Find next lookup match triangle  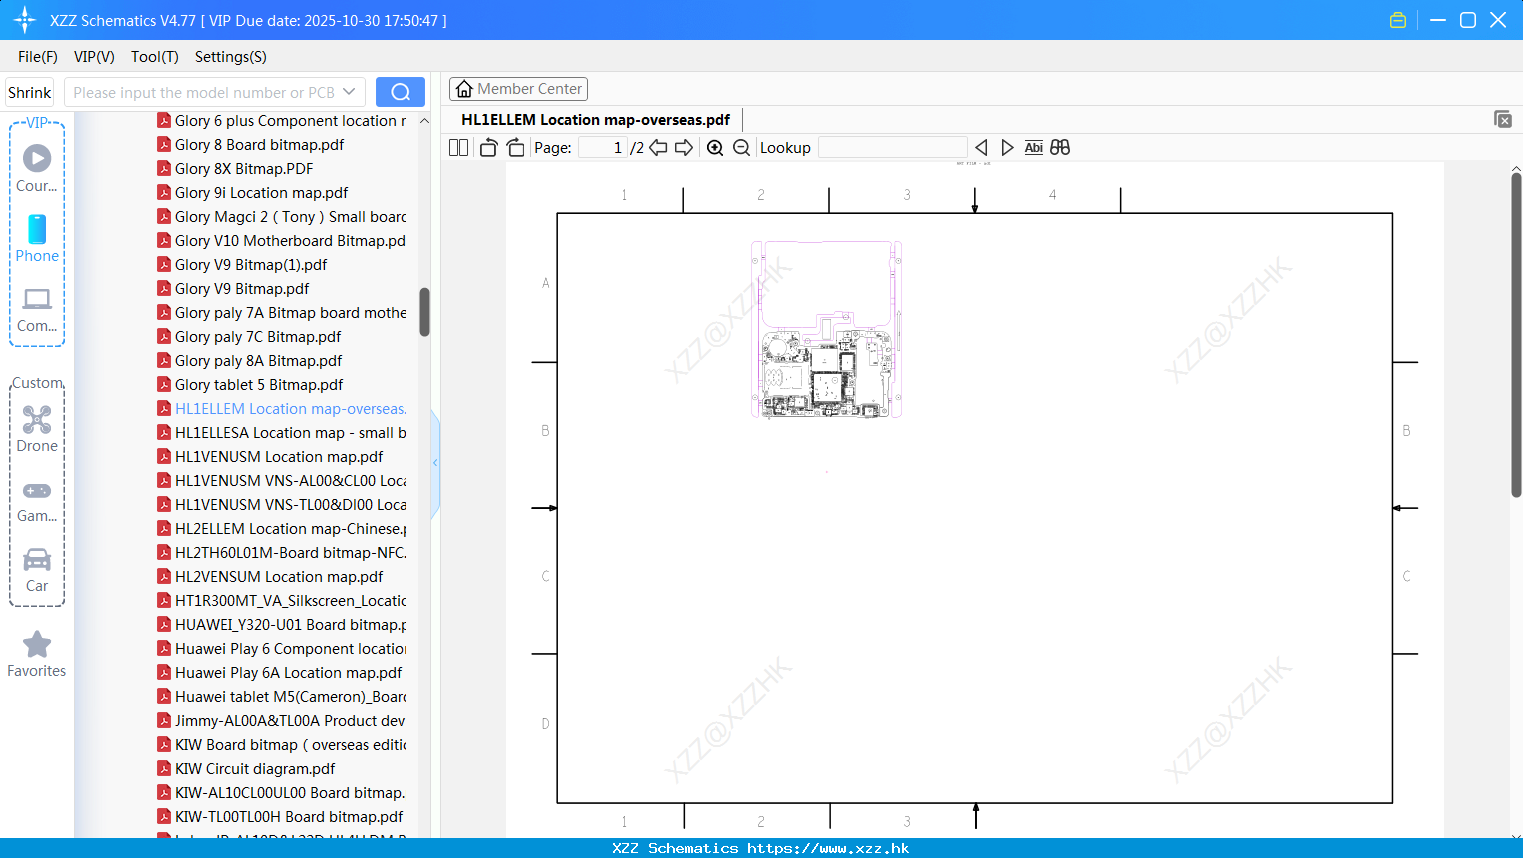(1007, 148)
